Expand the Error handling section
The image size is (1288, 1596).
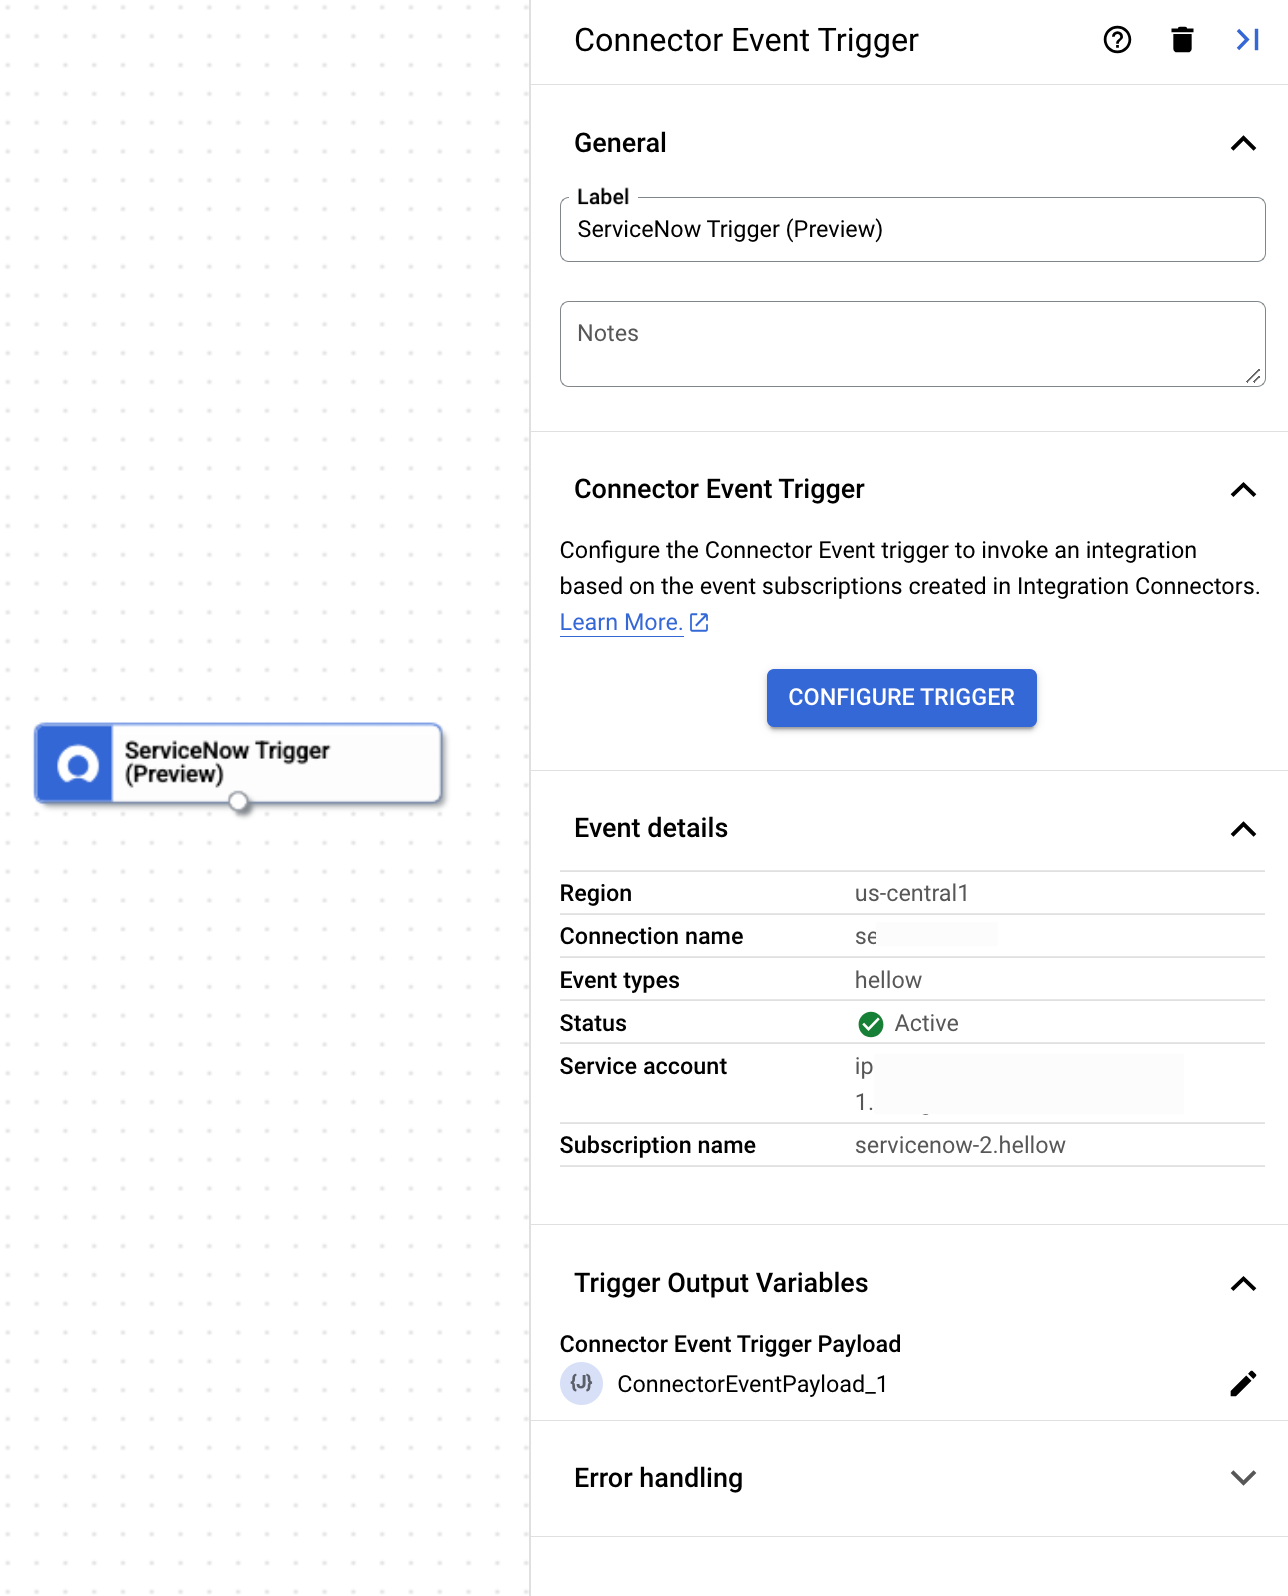pos(1243,1477)
